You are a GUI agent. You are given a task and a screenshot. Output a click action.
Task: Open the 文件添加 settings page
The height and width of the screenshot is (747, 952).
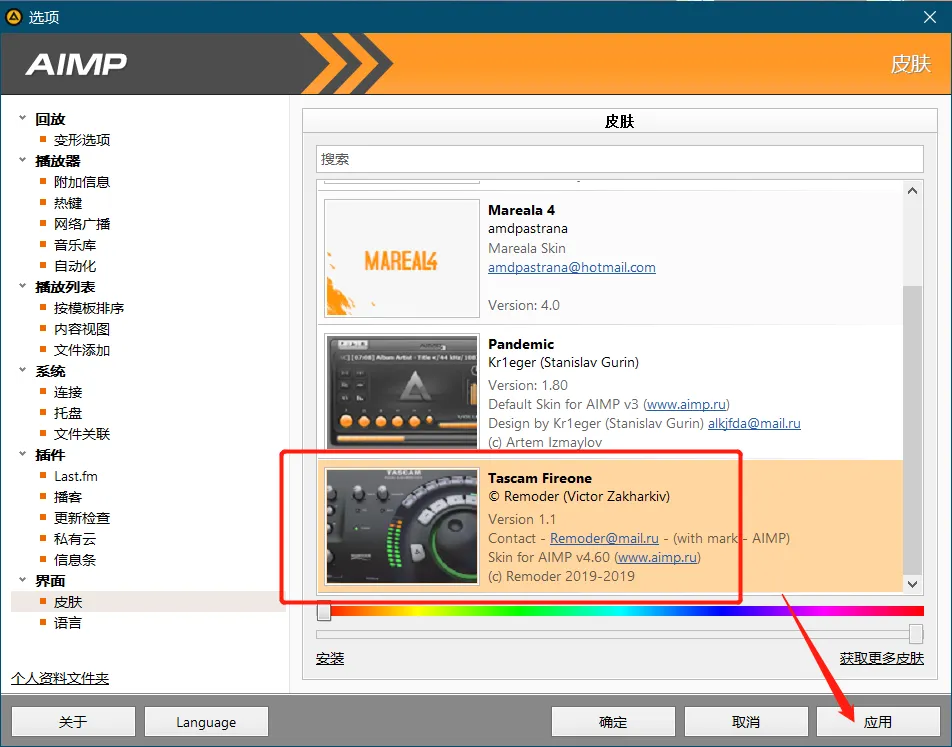82,350
